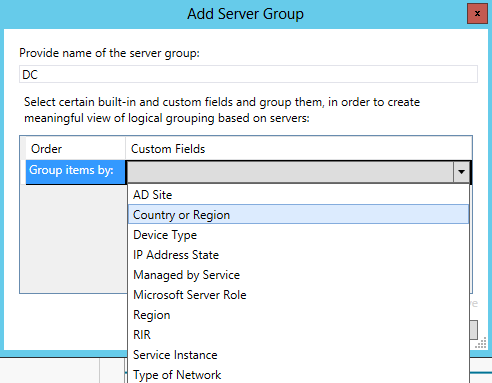The image size is (492, 383).
Task: Select Type of Network option
Action: tap(298, 375)
